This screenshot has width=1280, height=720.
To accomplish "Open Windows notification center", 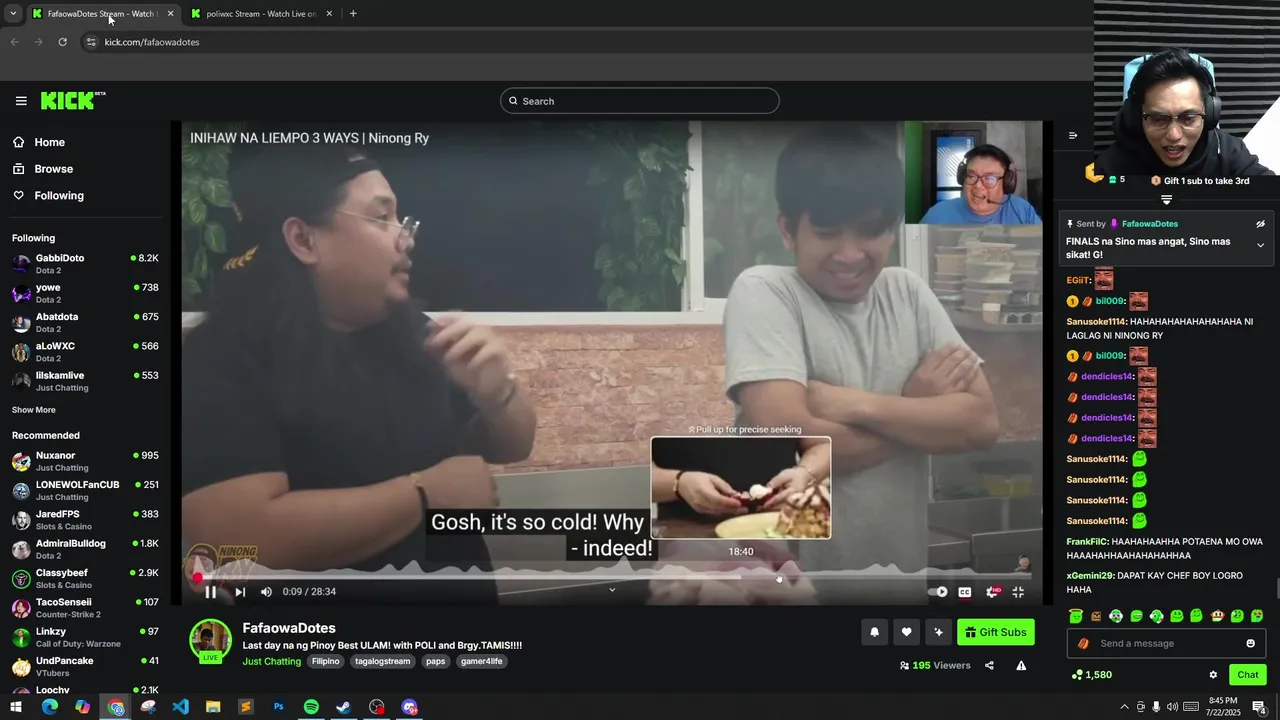I will tap(1259, 707).
